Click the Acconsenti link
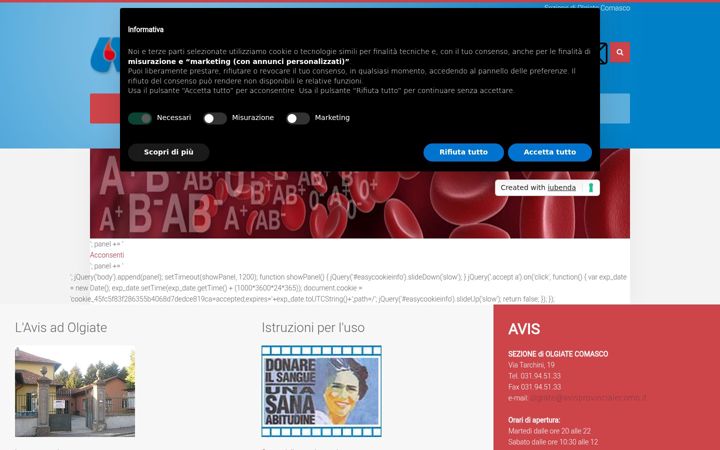The width and height of the screenshot is (720, 450). pyautogui.click(x=107, y=255)
